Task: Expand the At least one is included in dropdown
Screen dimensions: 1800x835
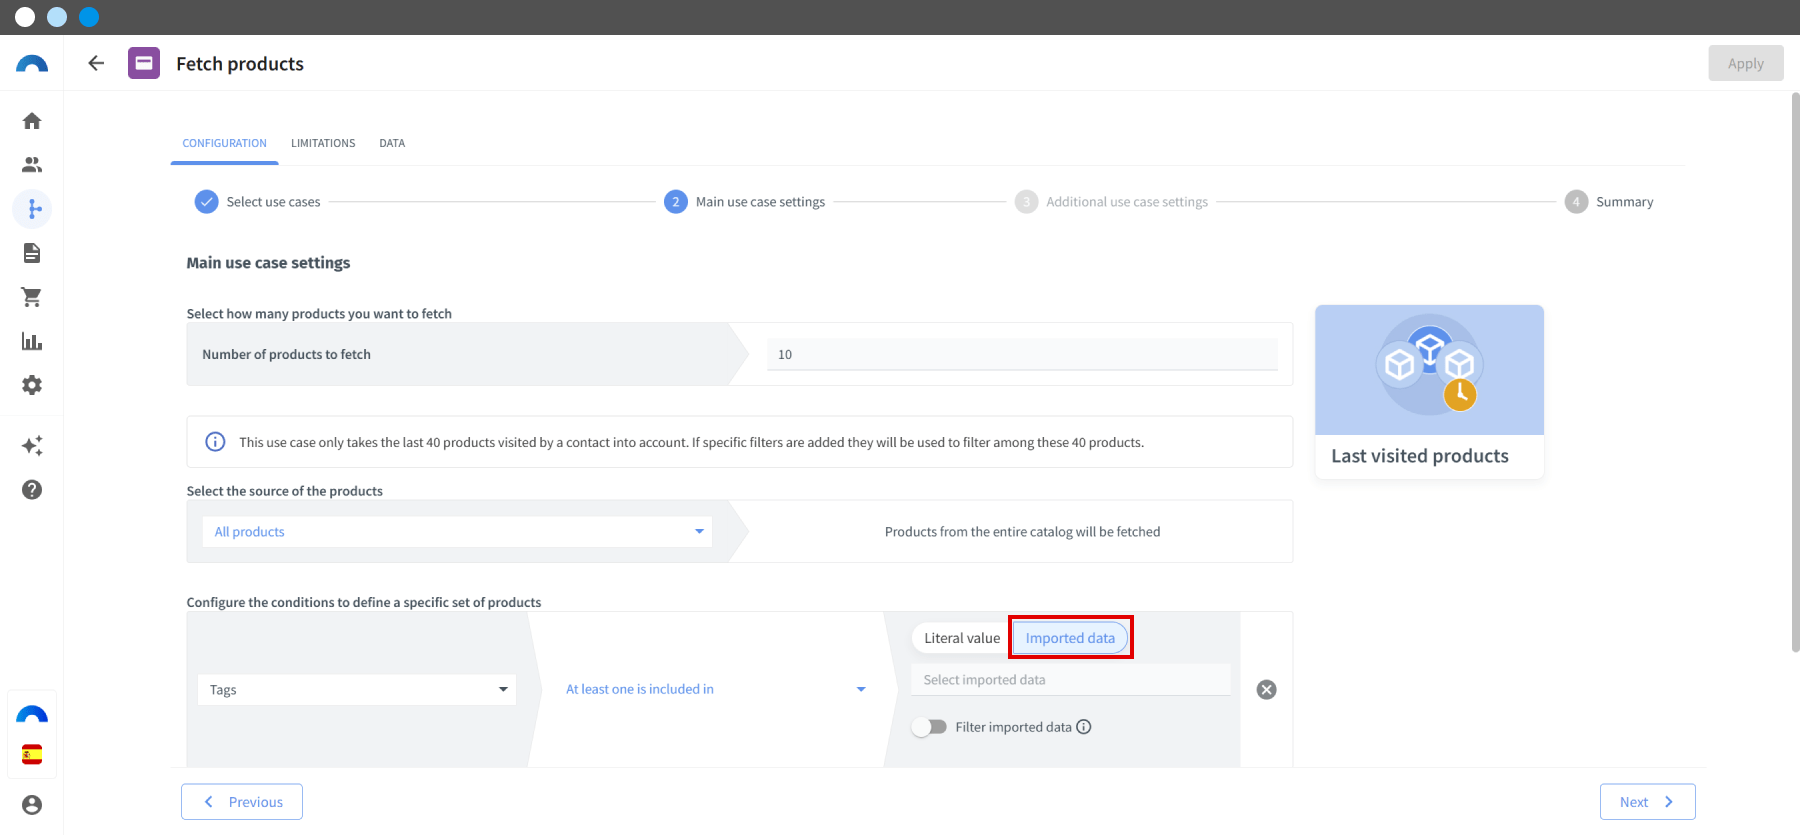Action: (715, 689)
